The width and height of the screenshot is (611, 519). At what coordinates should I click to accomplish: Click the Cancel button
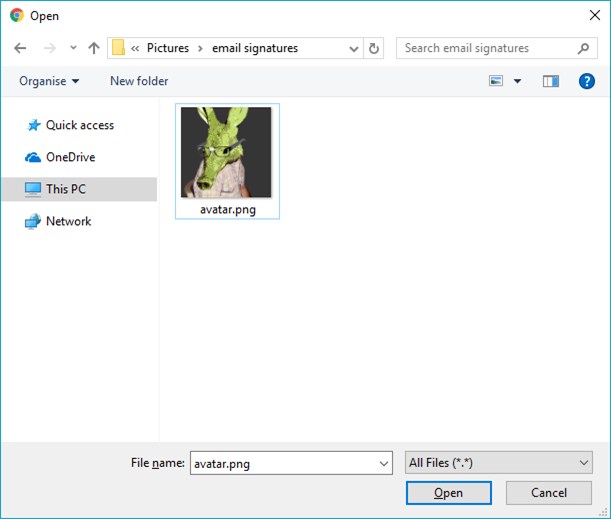[549, 493]
